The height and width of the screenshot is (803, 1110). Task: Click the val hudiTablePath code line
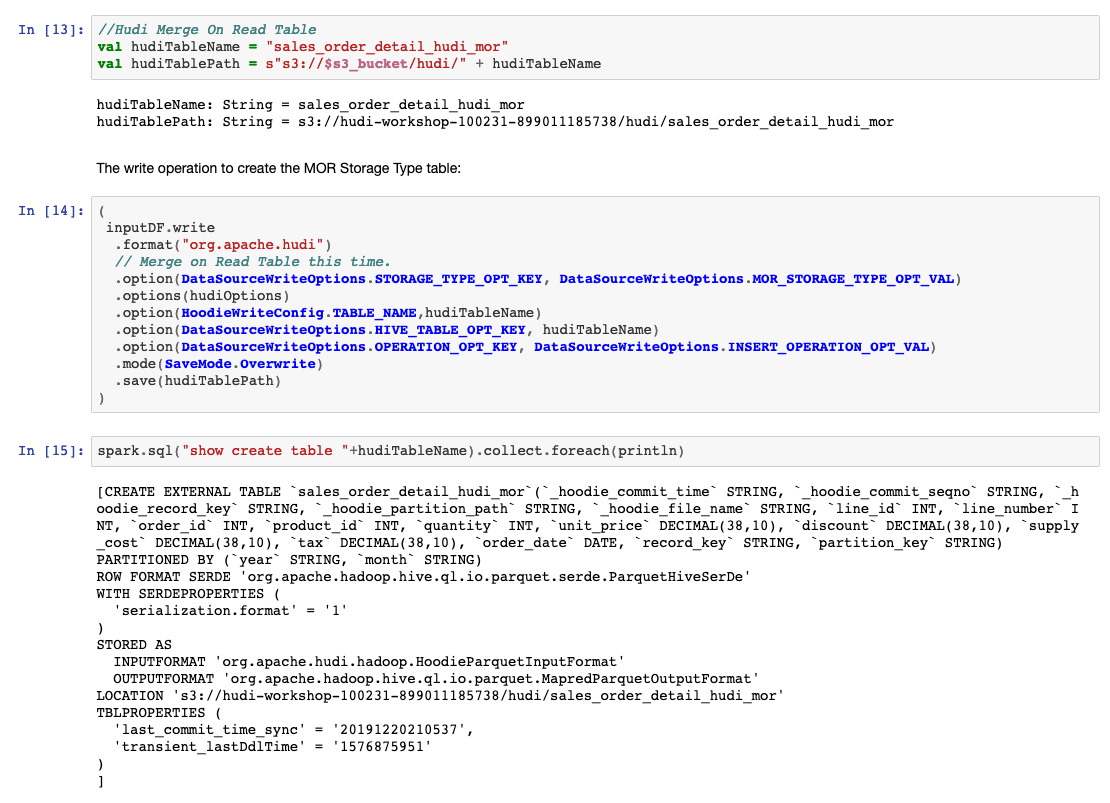pyautogui.click(x=348, y=64)
